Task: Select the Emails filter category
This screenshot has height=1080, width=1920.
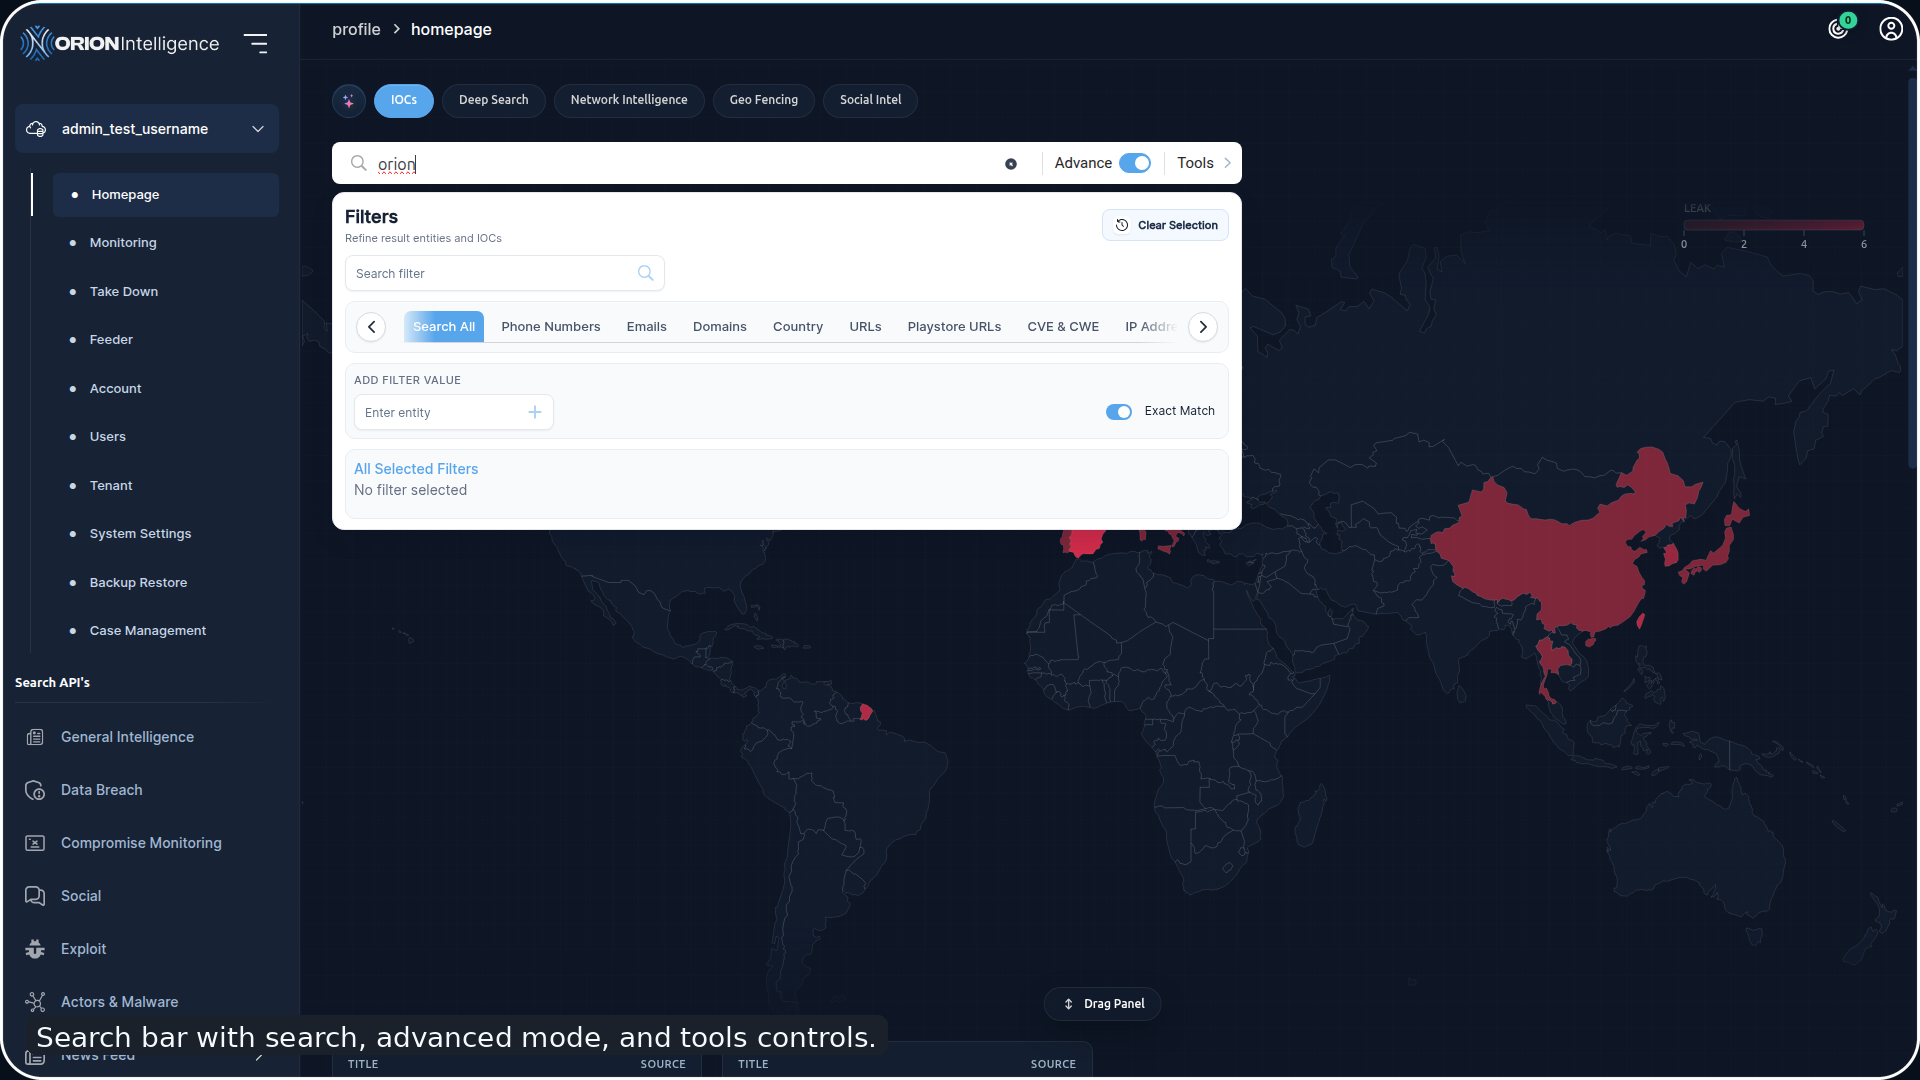Action: (647, 327)
